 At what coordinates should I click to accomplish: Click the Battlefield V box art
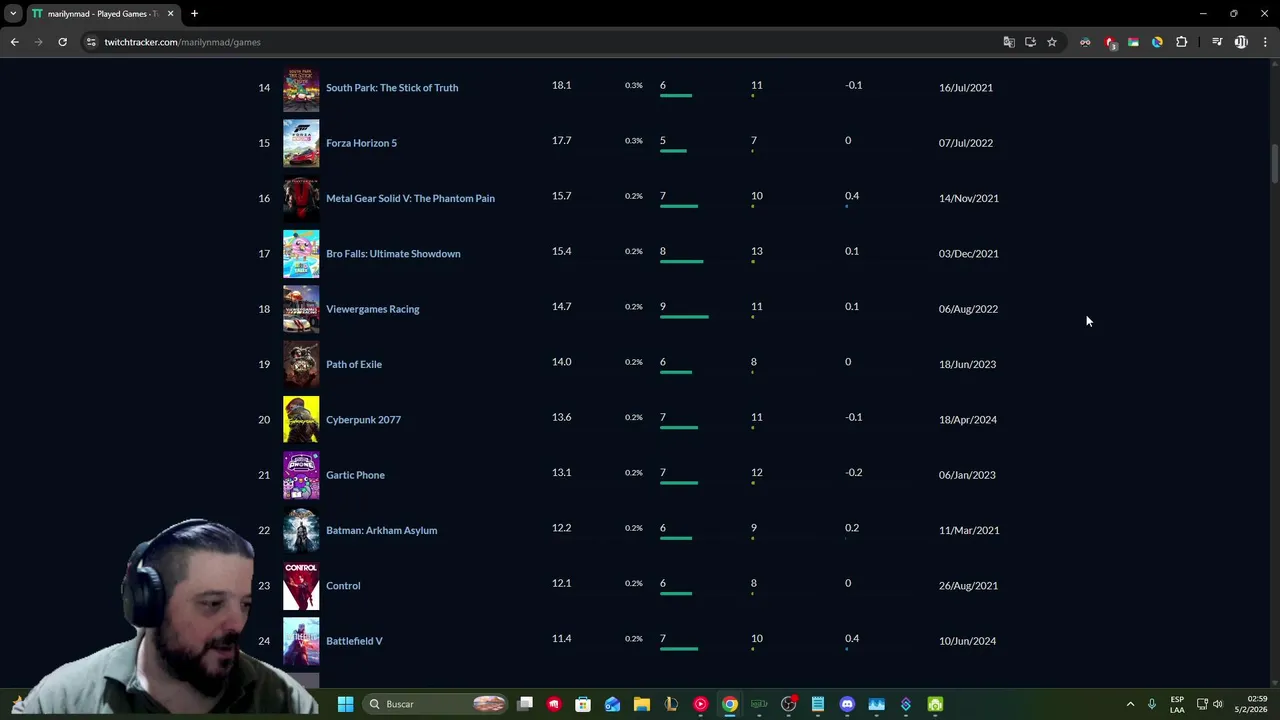pyautogui.click(x=301, y=641)
